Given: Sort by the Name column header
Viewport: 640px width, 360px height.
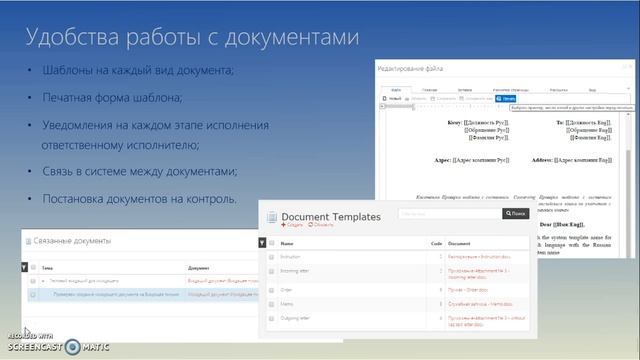Looking at the screenshot, I should [x=287, y=244].
